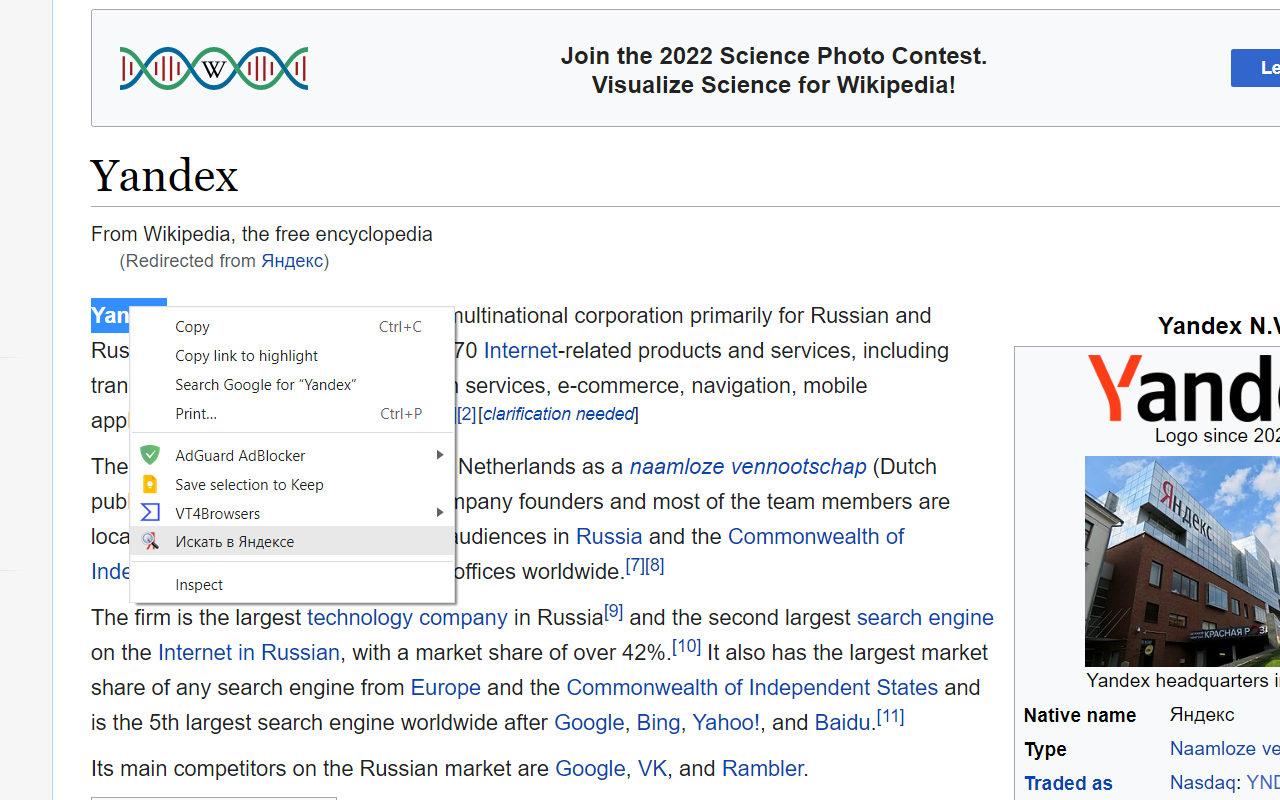Select Search Google for "Yandex"
The width and height of the screenshot is (1280, 800).
[x=292, y=384]
